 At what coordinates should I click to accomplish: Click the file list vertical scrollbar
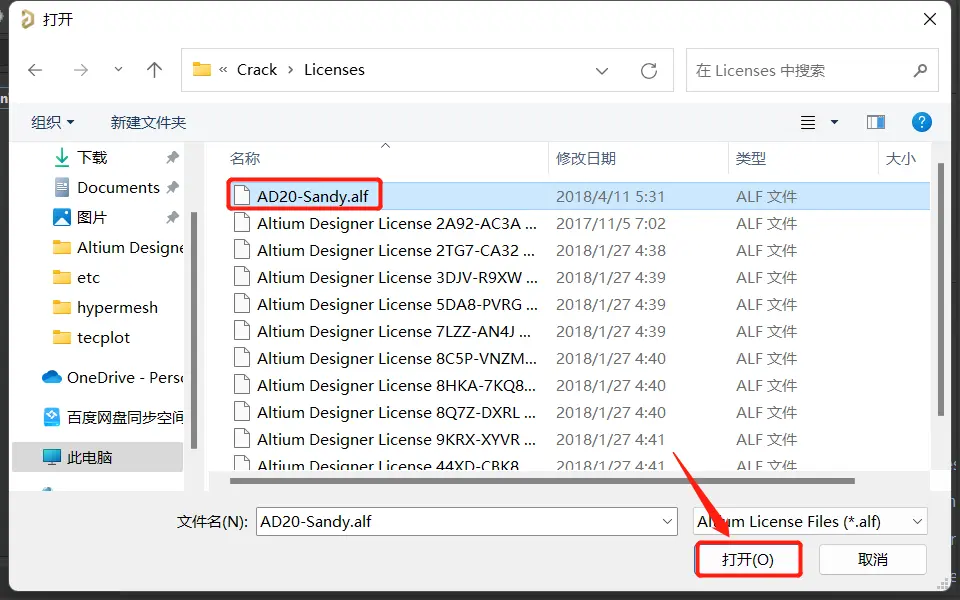click(x=941, y=290)
